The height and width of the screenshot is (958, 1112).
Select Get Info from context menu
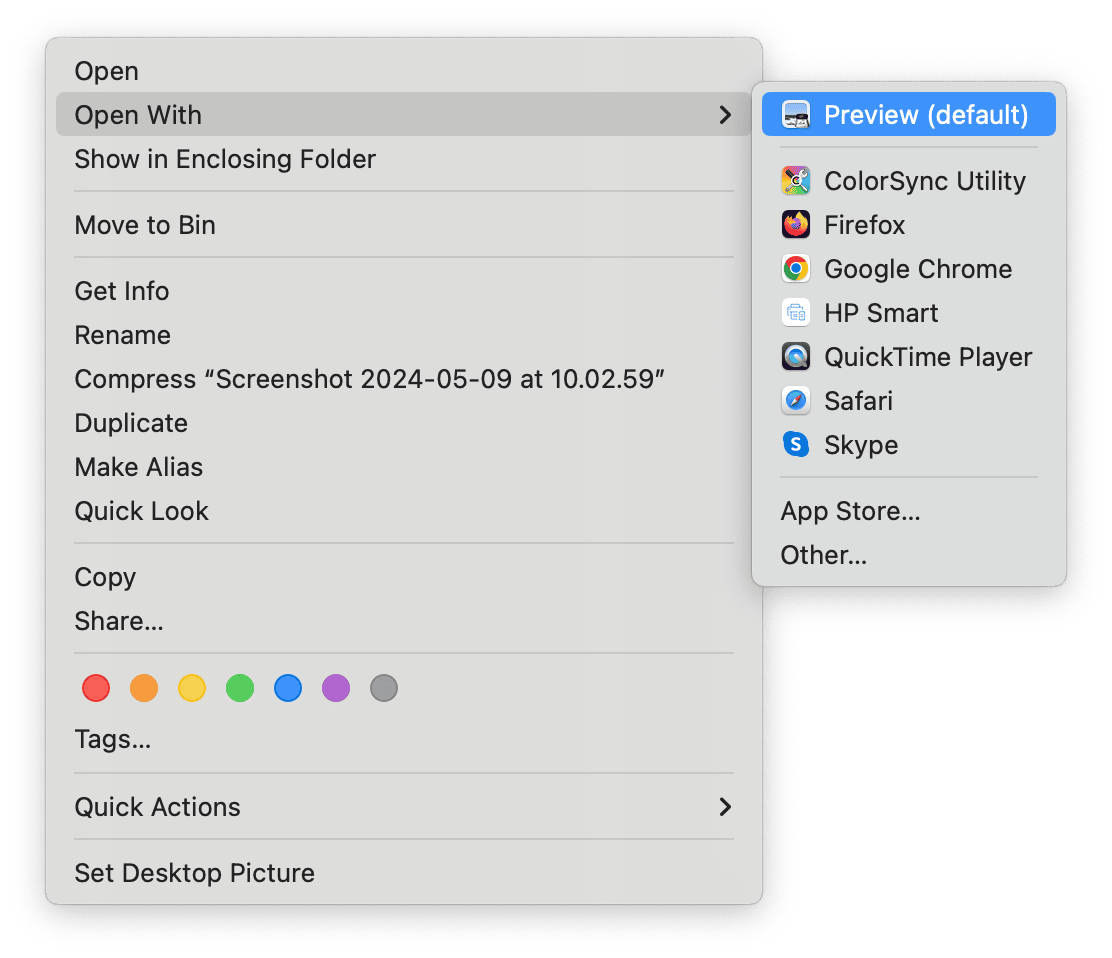pos(122,291)
